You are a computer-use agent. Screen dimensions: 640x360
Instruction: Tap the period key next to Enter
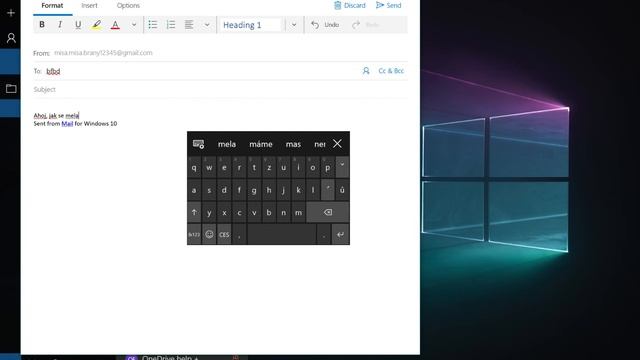tap(324, 234)
